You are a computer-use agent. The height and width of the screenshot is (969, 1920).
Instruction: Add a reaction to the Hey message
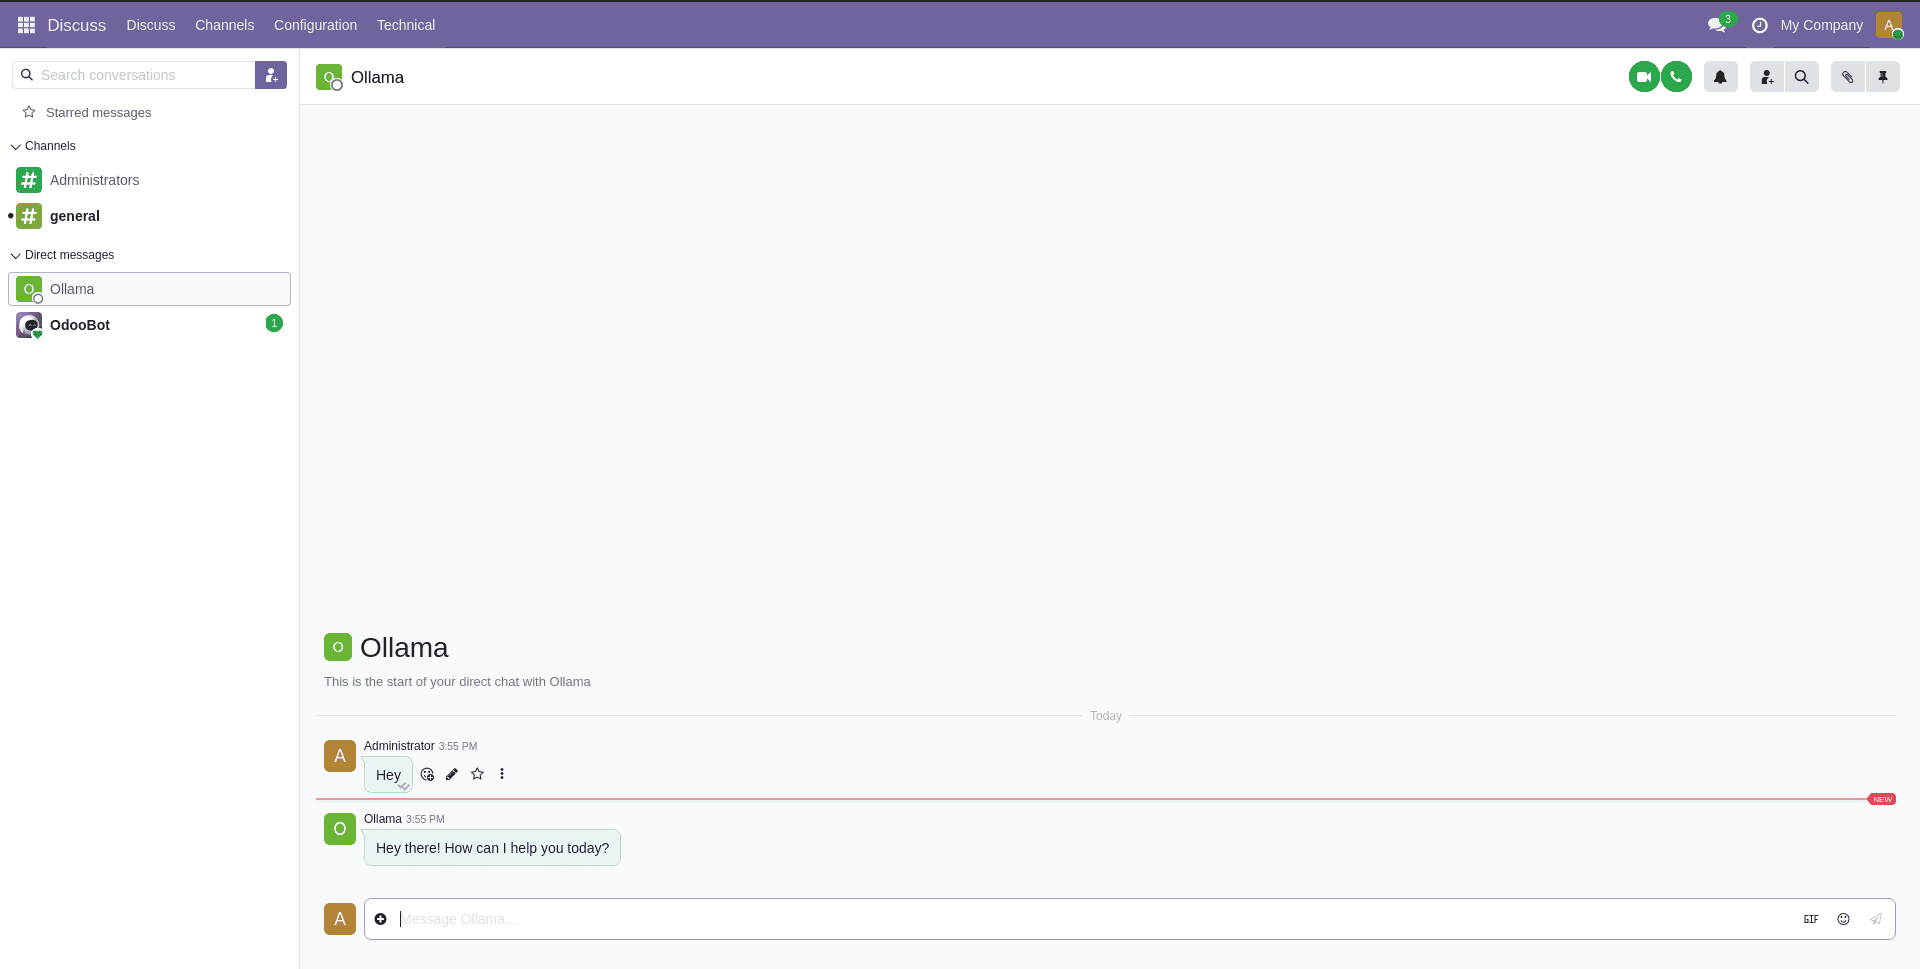coord(427,774)
